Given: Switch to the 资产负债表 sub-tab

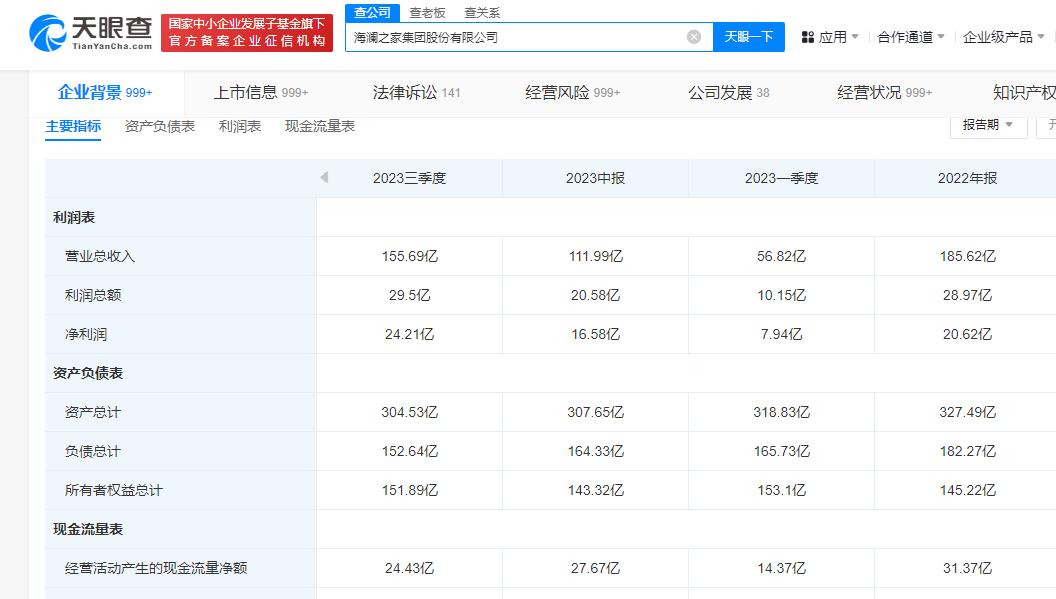Looking at the screenshot, I should click(160, 126).
